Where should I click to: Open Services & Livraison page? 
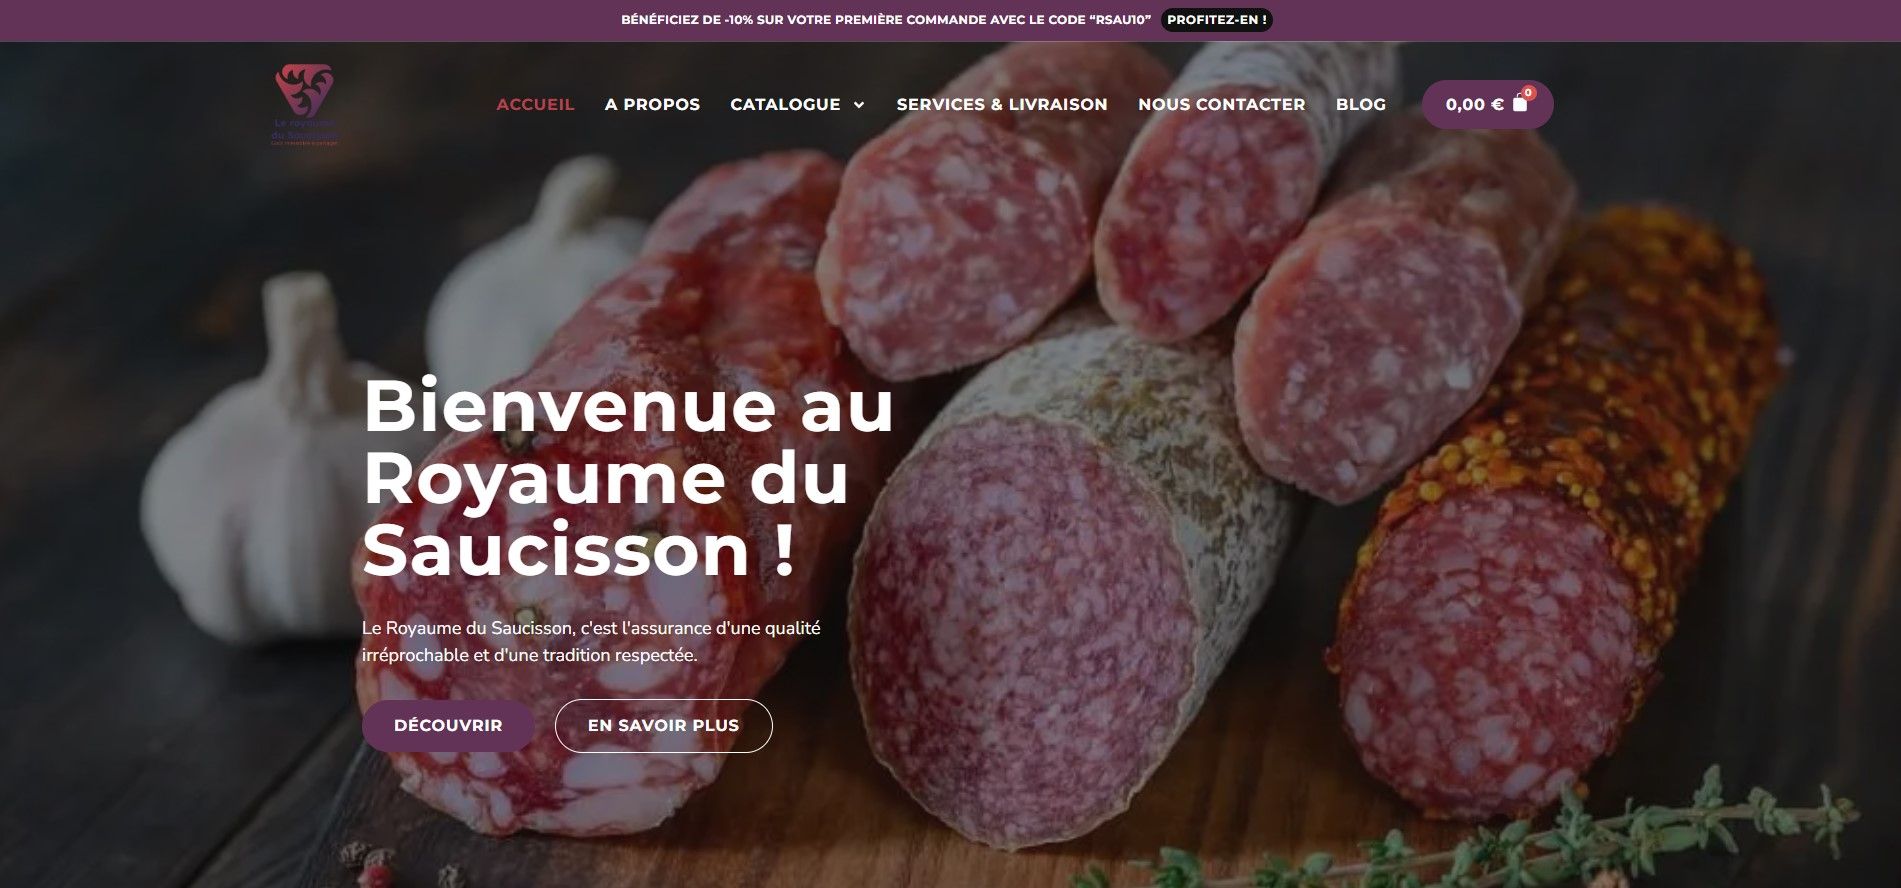tap(1002, 104)
